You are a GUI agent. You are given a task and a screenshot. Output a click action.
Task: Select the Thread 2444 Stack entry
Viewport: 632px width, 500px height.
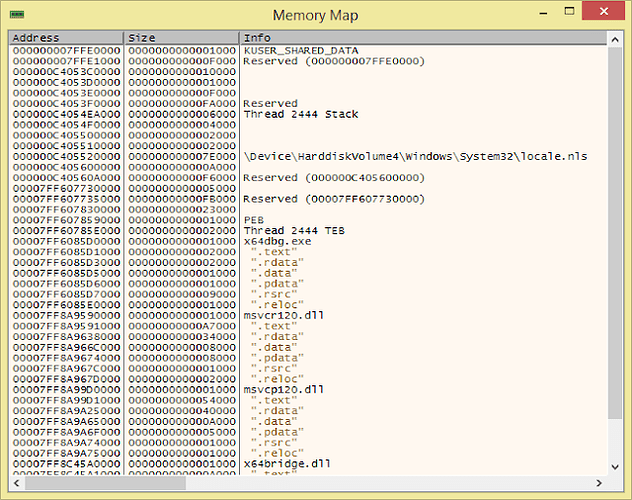tap(300, 114)
